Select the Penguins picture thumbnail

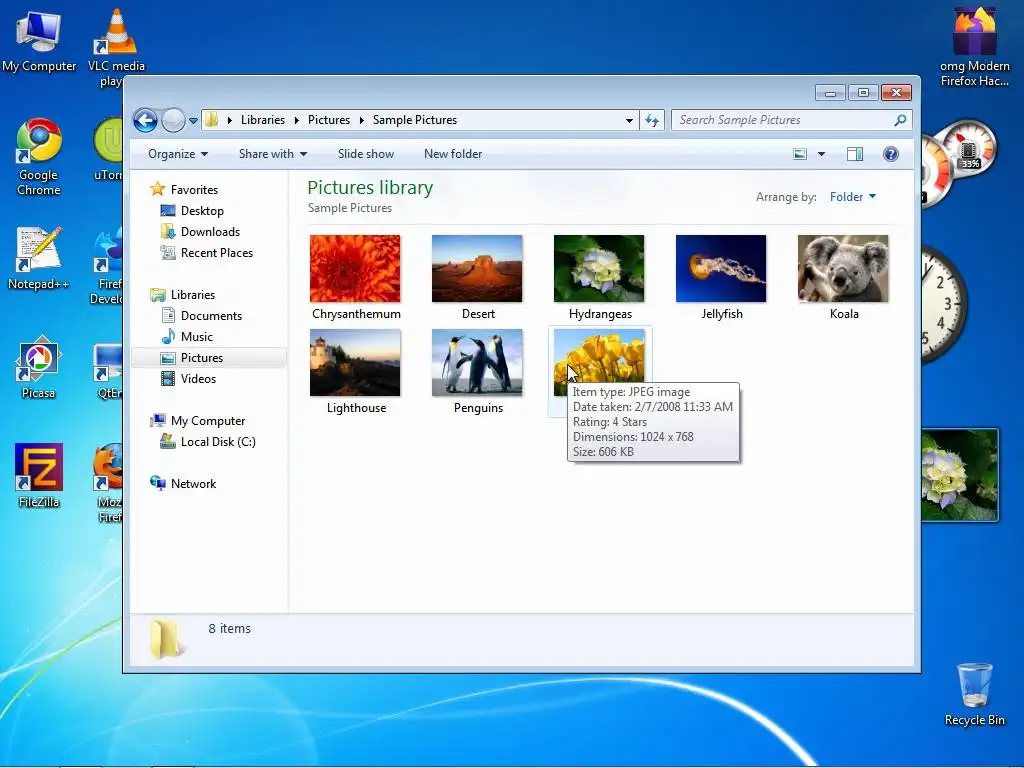[x=477, y=362]
